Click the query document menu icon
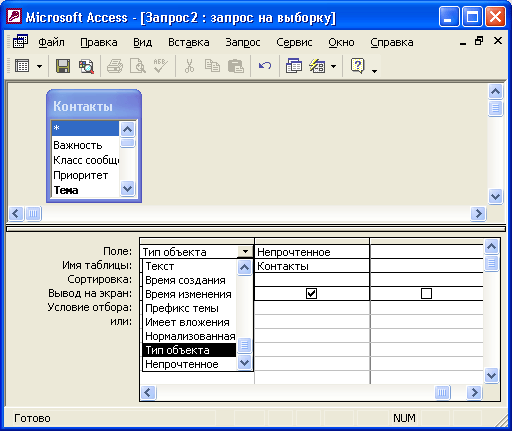Image resolution: width=512 pixels, height=431 pixels. coord(20,42)
